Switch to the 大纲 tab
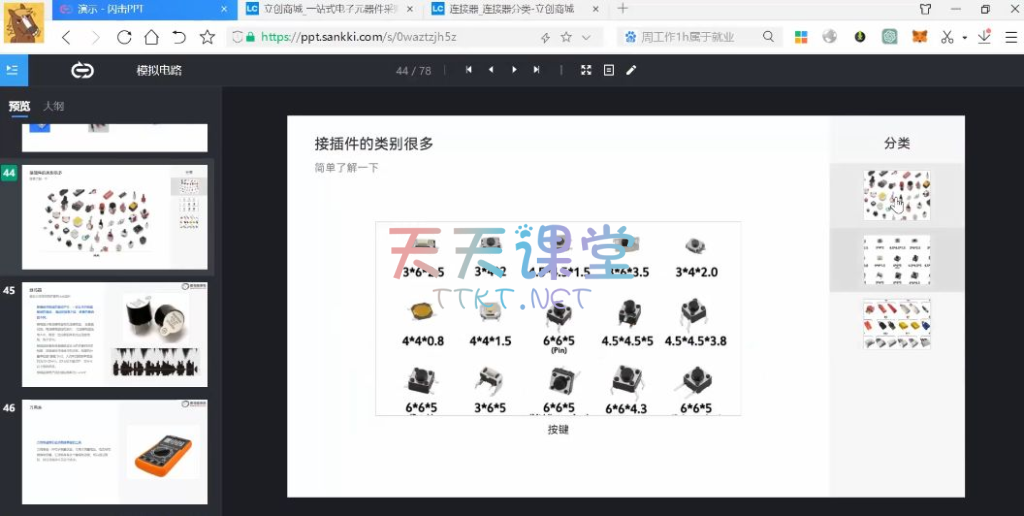Screen dimensions: 1024x516 (53, 106)
